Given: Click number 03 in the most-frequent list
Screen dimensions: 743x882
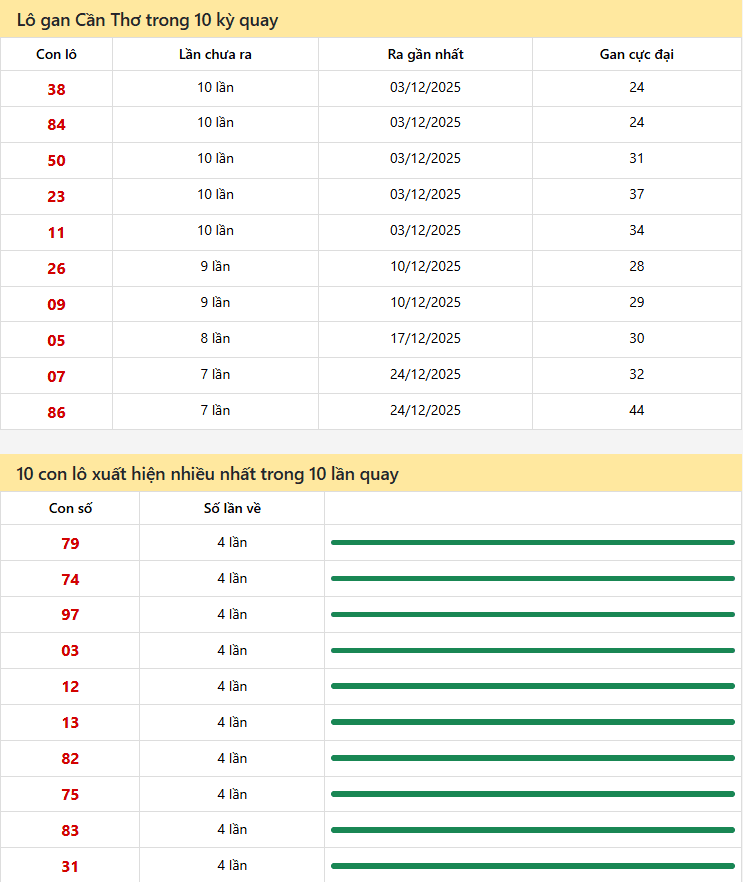Looking at the screenshot, I should [x=70, y=651].
